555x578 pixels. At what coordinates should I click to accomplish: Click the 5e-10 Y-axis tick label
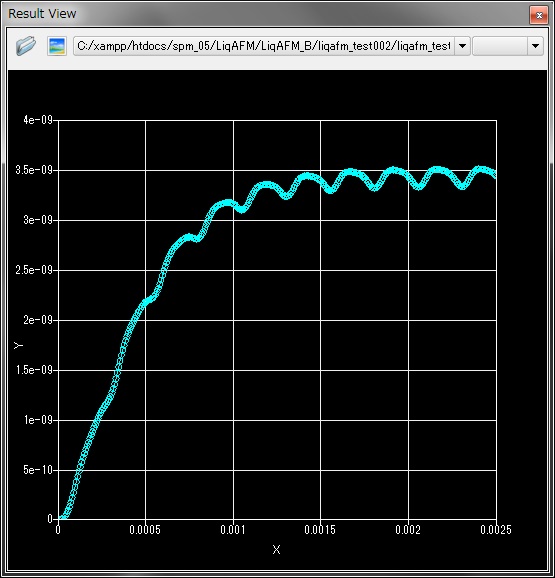(x=38, y=470)
